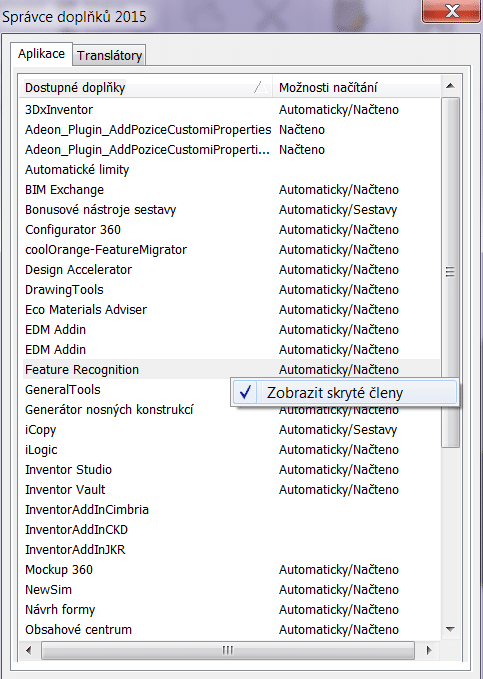Image resolution: width=483 pixels, height=679 pixels.
Task: Select Inventor Vault add-in
Action: point(230,489)
